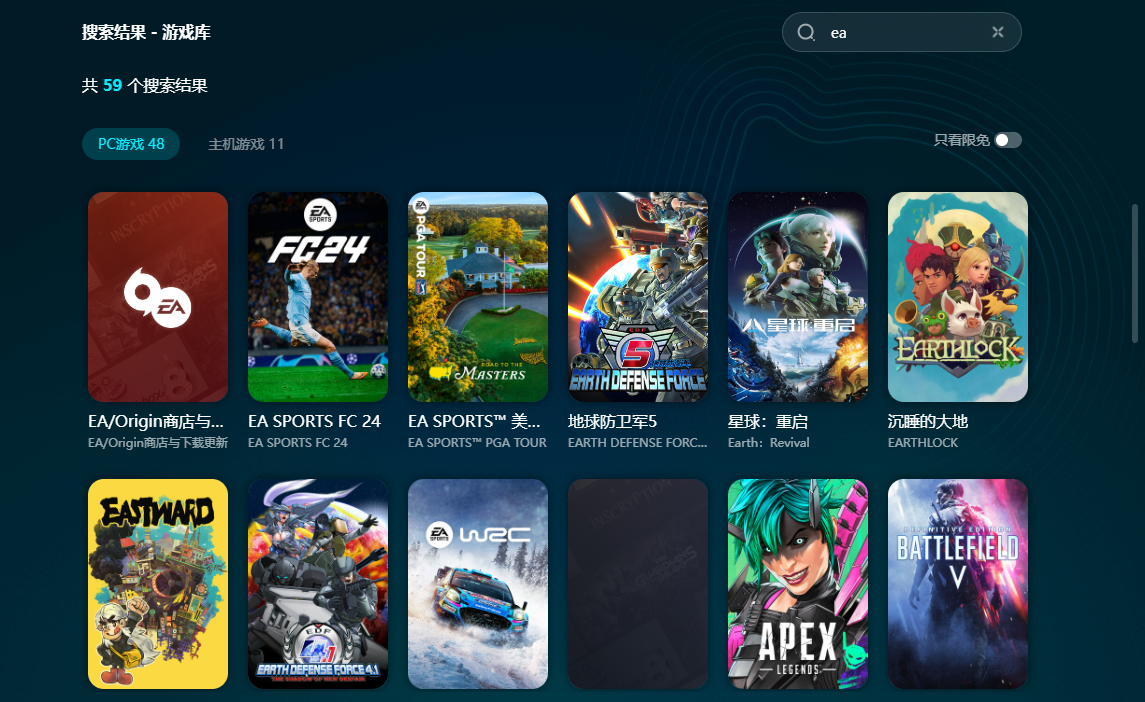Open the Earthlock game cover
This screenshot has width=1145, height=702.
[x=958, y=297]
